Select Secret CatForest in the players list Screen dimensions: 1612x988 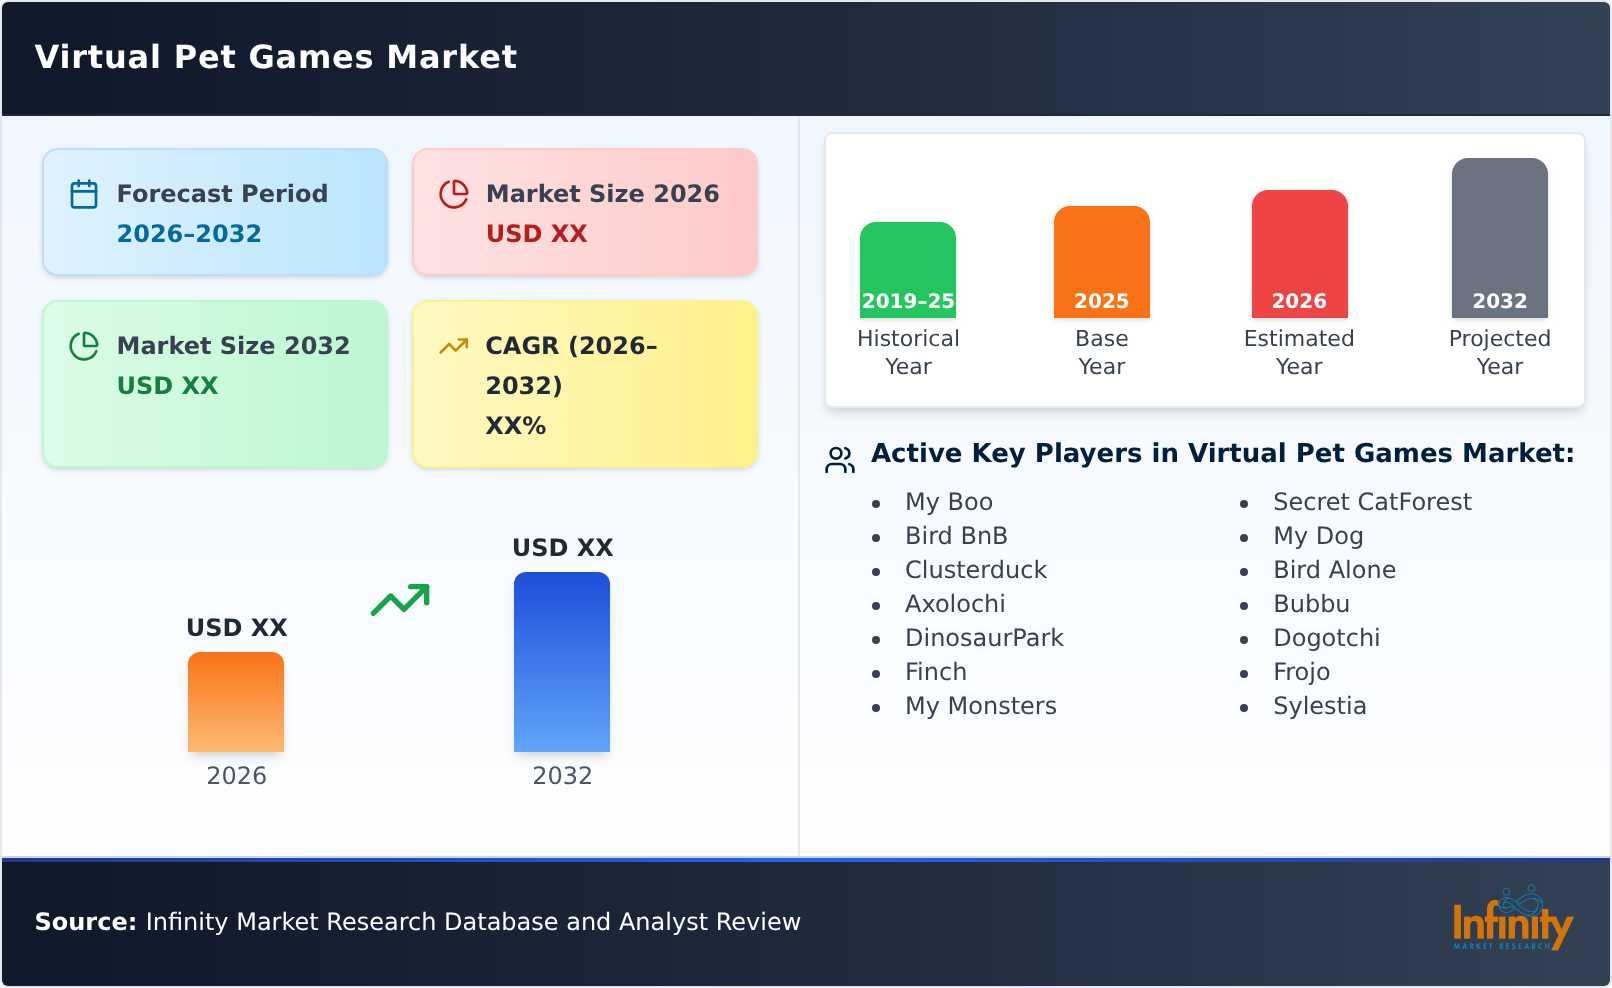point(1372,502)
